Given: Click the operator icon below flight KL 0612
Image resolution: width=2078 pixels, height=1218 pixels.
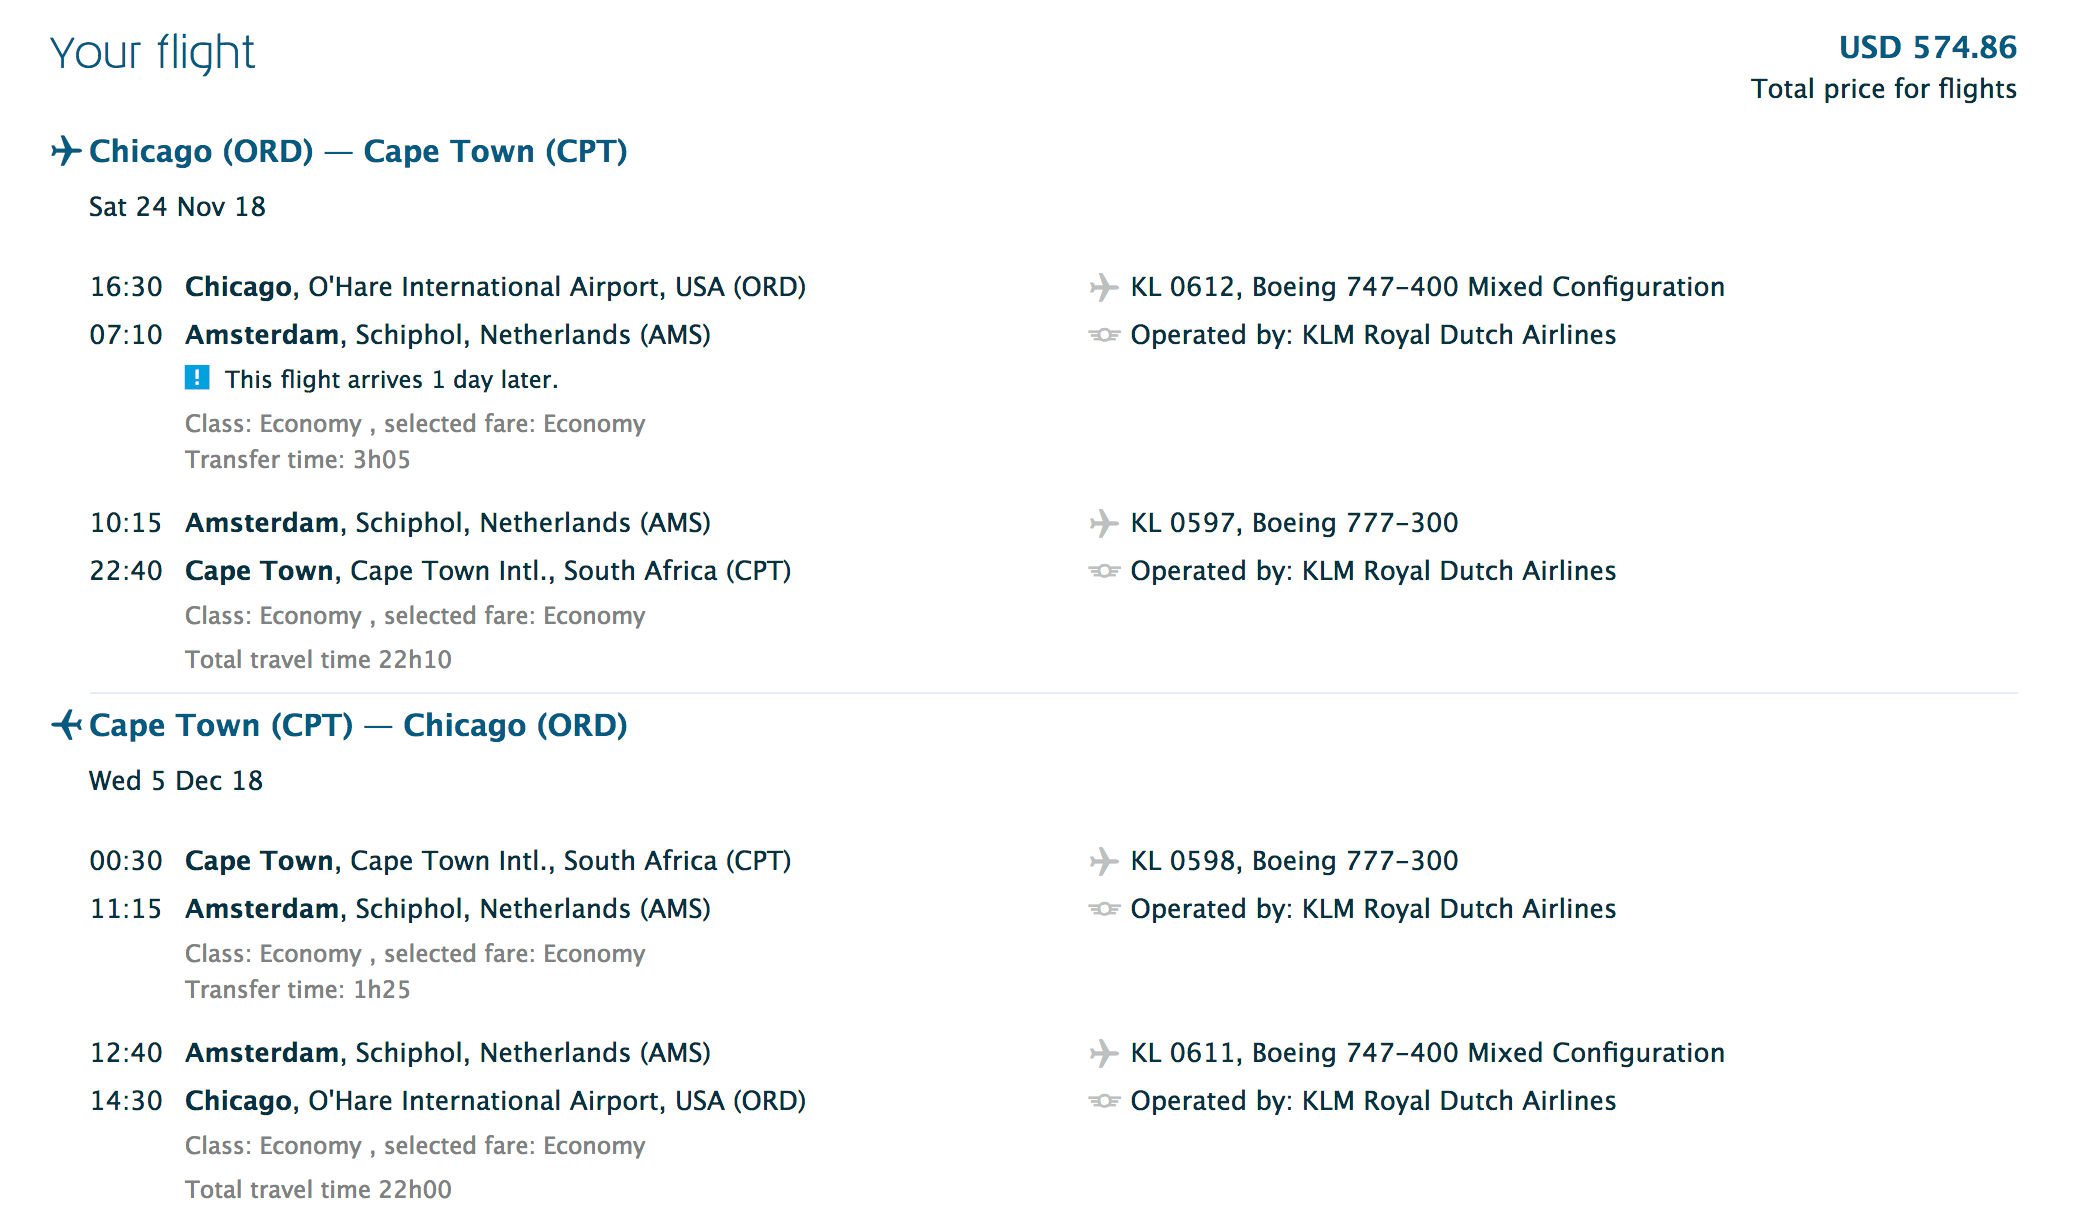Looking at the screenshot, I should pos(1103,335).
